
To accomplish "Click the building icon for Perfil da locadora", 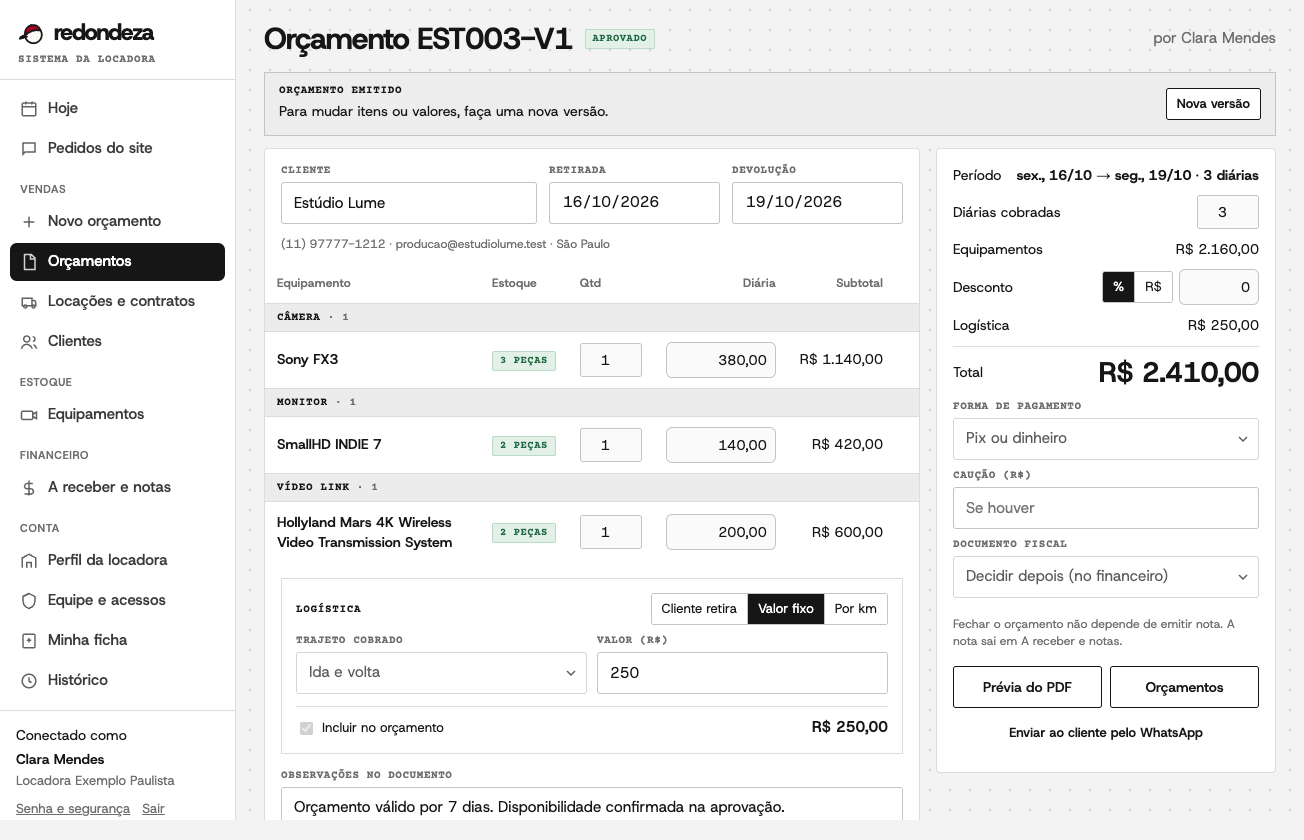I will [x=29, y=560].
